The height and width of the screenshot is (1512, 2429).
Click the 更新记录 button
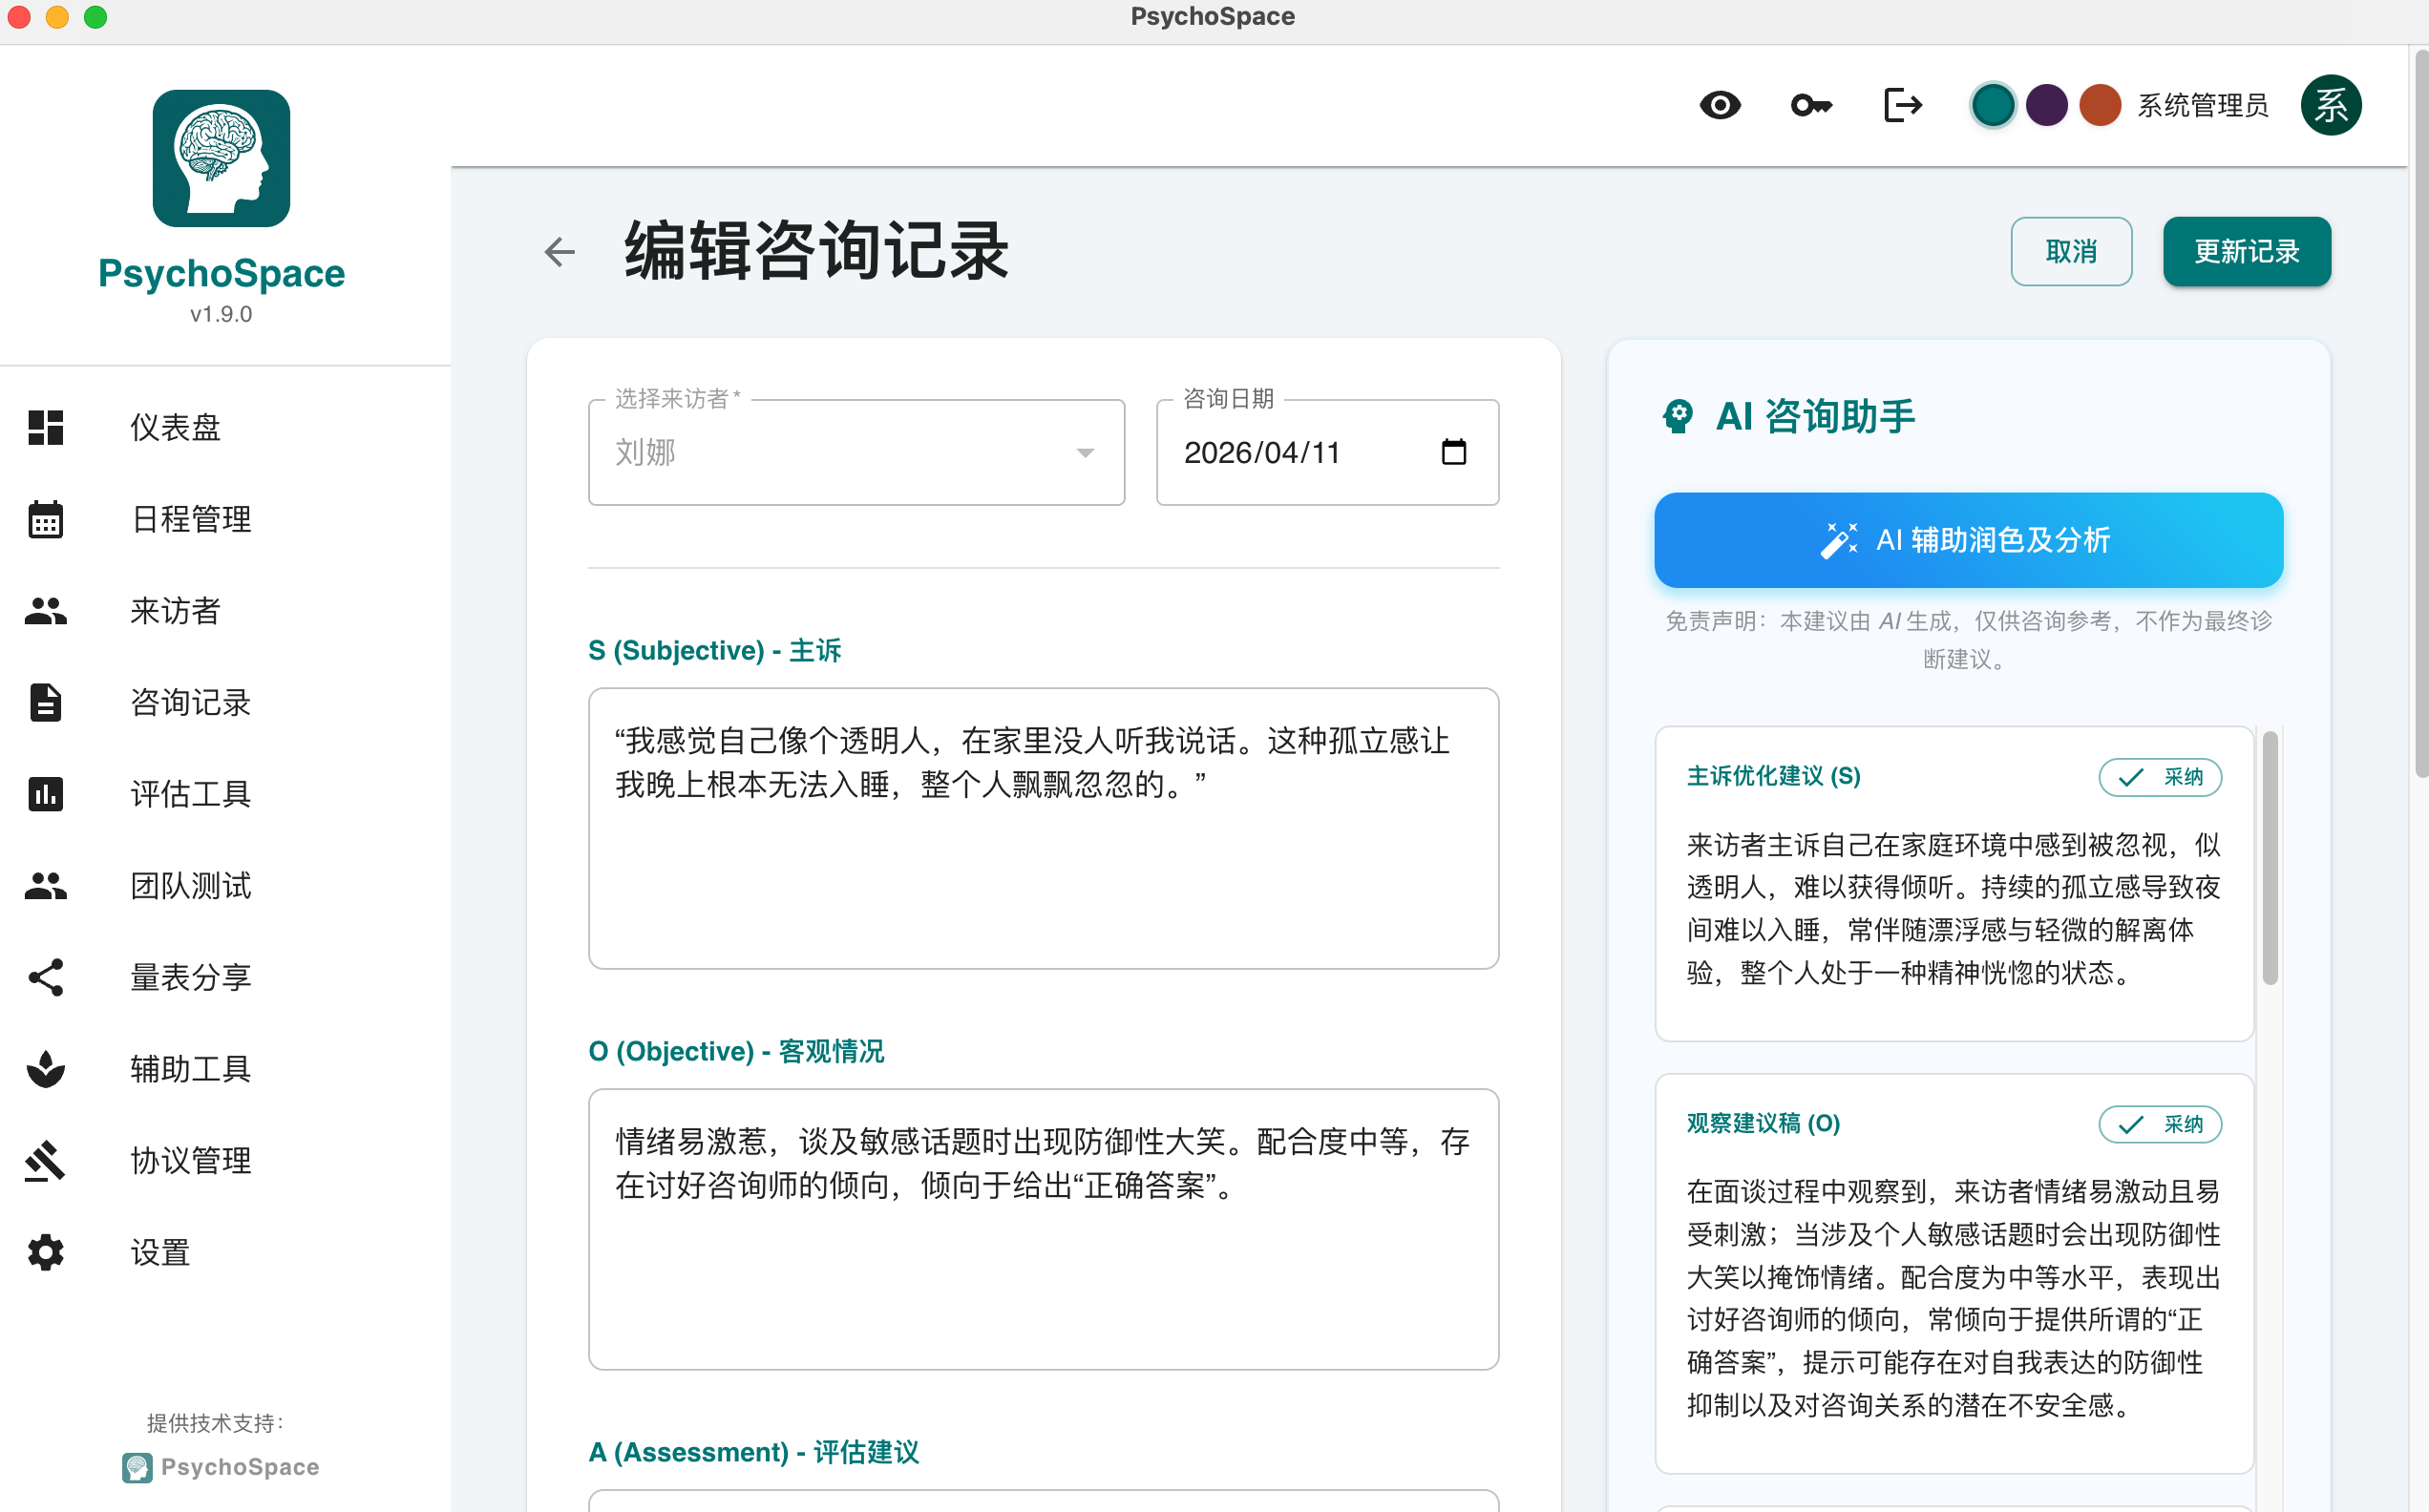pyautogui.click(x=2246, y=251)
